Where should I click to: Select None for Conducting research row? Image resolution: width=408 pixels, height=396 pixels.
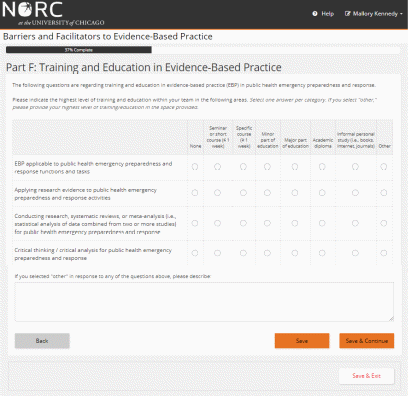pyautogui.click(x=195, y=223)
